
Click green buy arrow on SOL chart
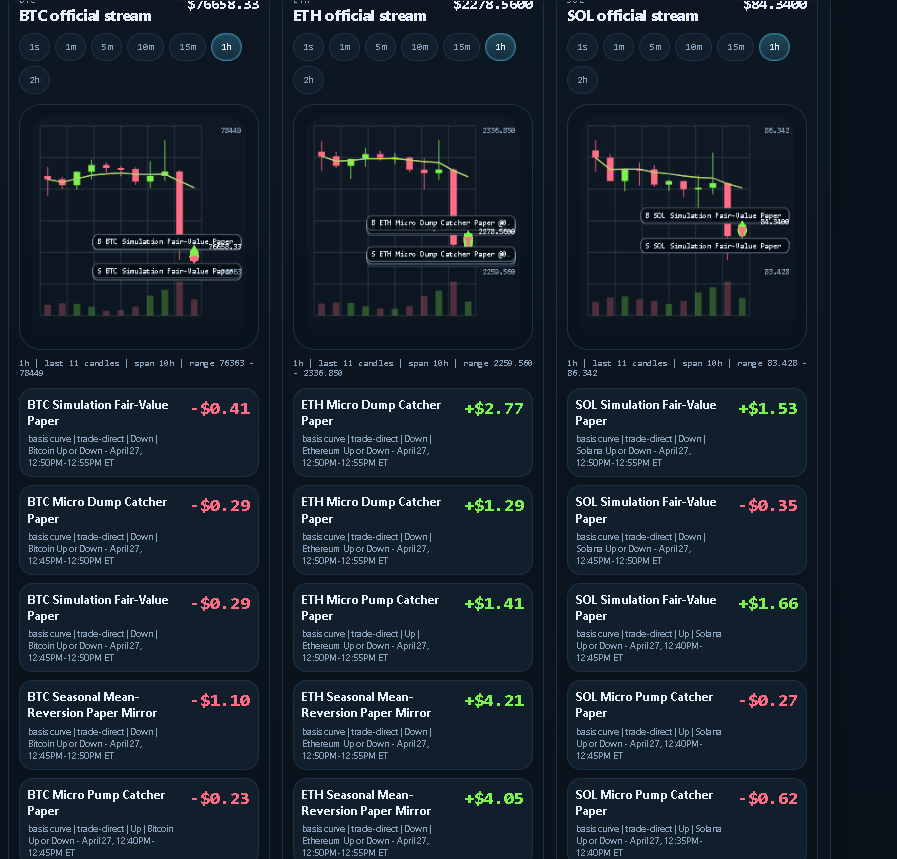(742, 229)
